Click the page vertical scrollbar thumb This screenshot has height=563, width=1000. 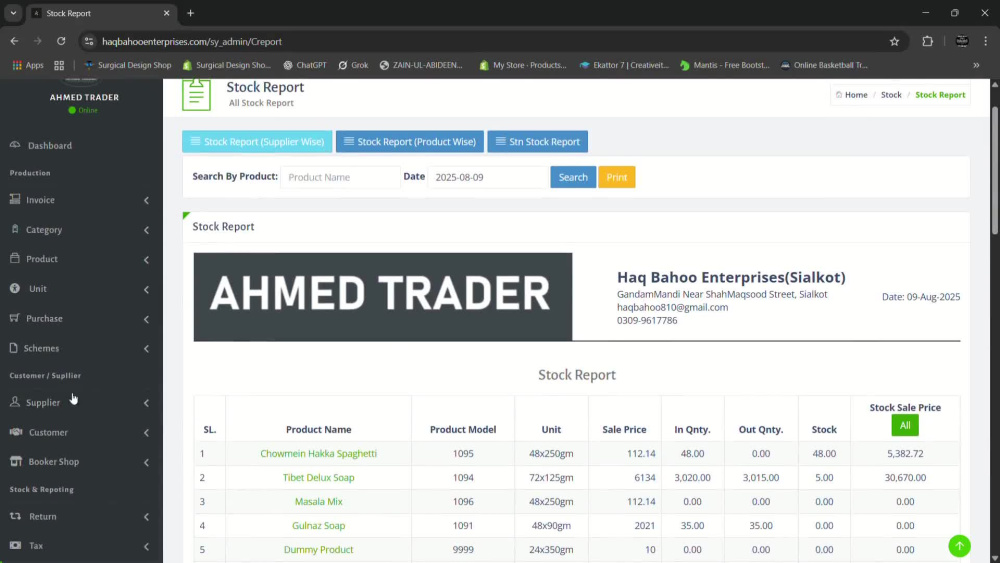pos(995,171)
